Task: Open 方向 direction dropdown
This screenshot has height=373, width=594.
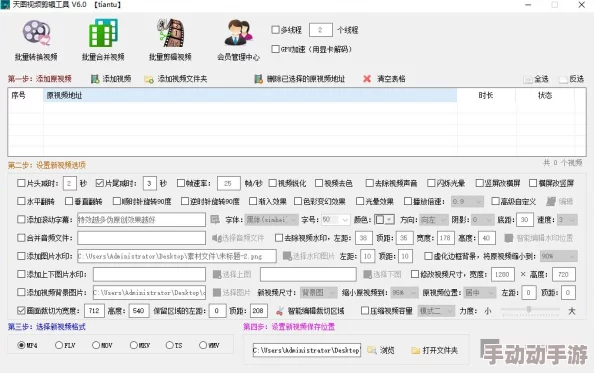Action: pyautogui.click(x=434, y=219)
